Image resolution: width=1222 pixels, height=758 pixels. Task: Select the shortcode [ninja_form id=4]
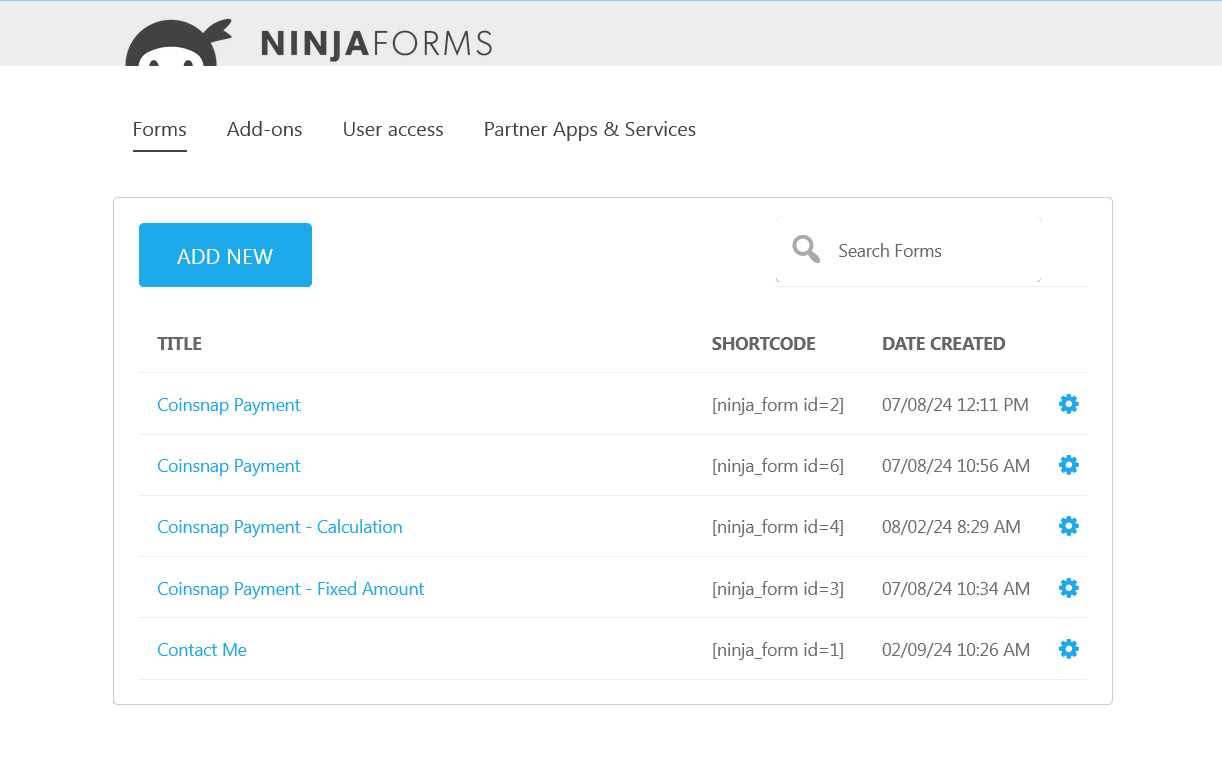click(x=777, y=526)
